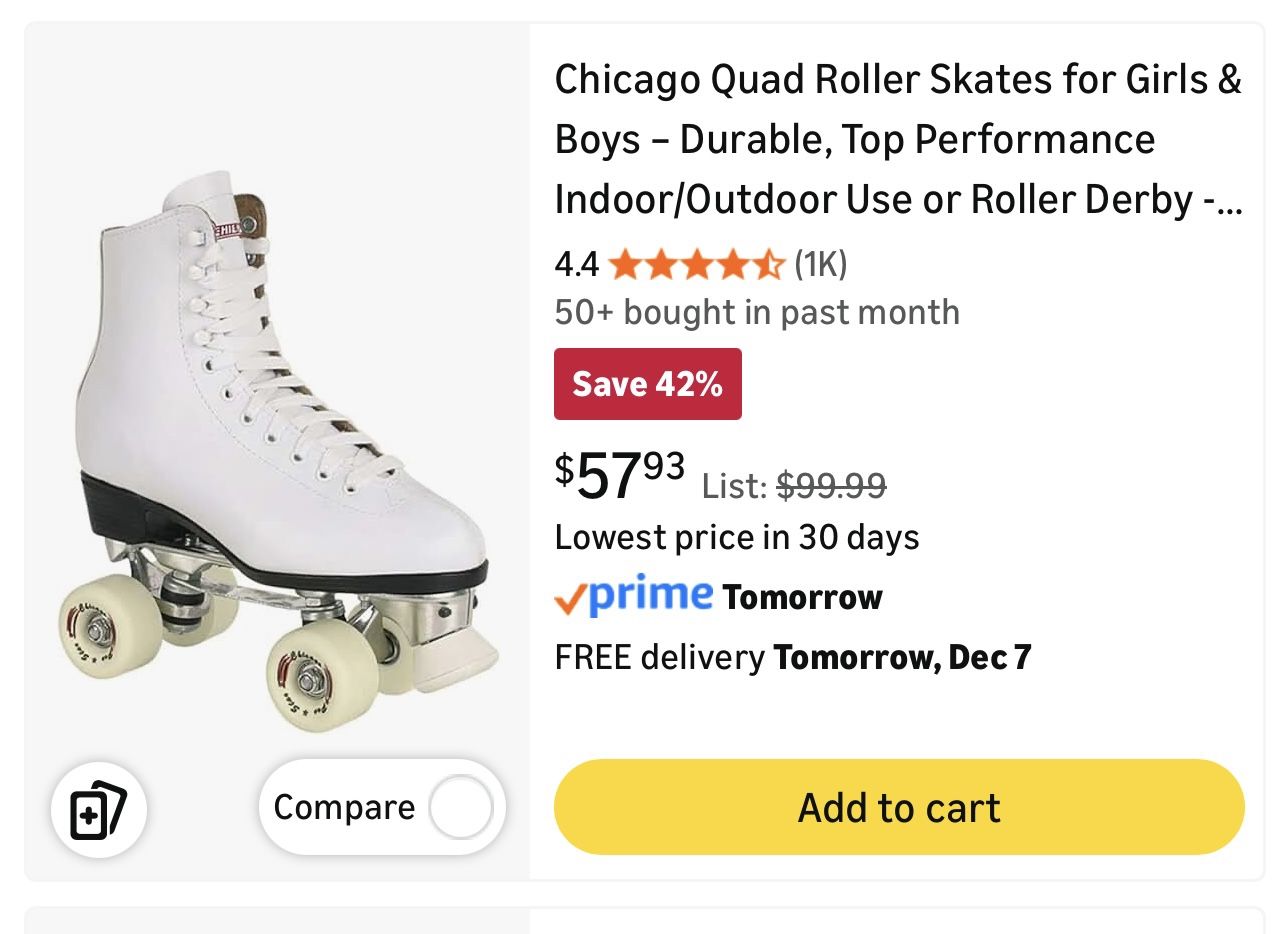1287x934 pixels.
Task: Click the red Save 42% badge
Action: [x=647, y=384]
